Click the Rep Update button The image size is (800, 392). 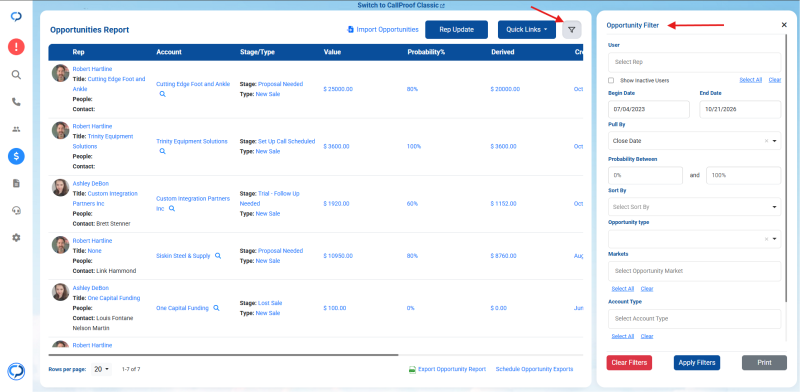(x=456, y=30)
